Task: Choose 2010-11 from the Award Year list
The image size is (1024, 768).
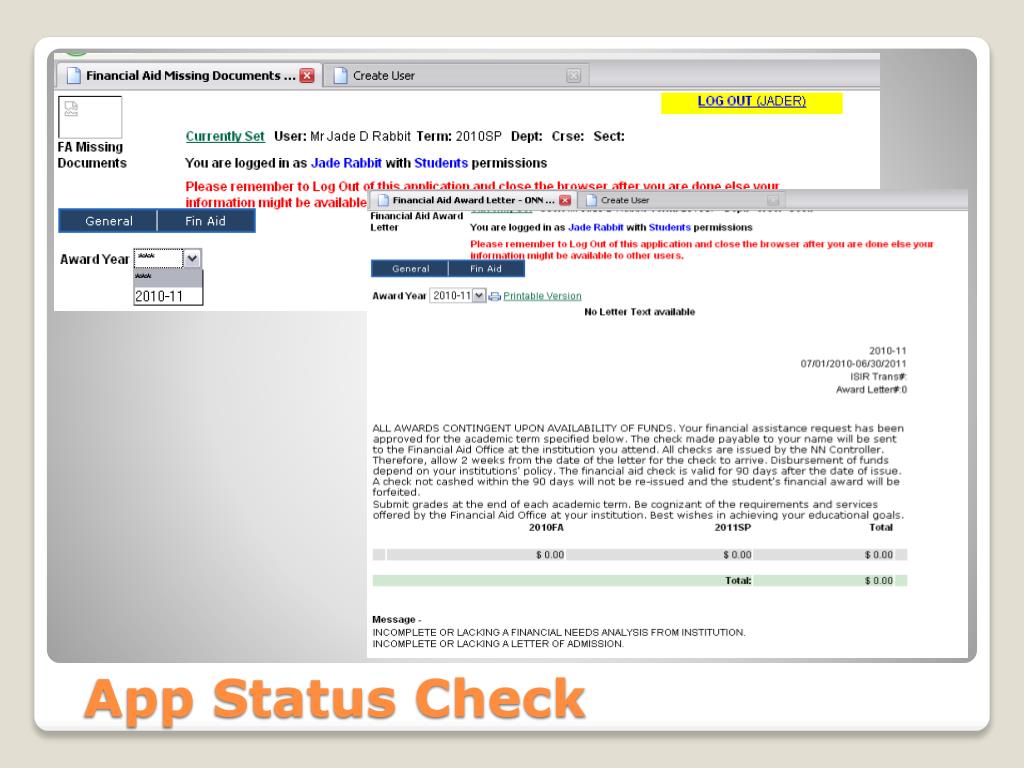Action: click(168, 296)
